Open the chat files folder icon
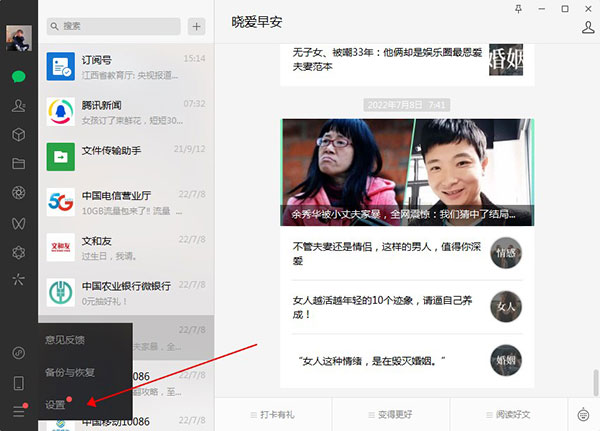Viewport: 600px width, 431px height. click(18, 163)
